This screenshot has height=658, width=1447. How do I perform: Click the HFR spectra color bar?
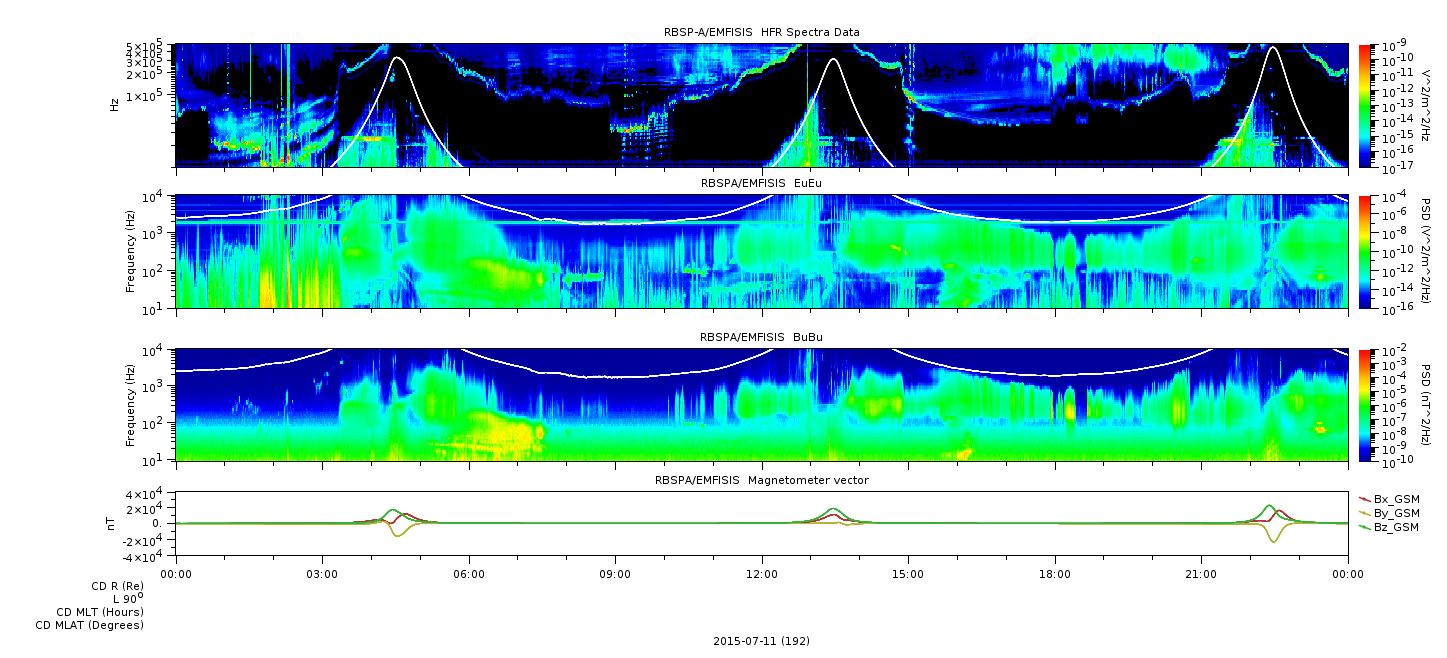click(x=1364, y=105)
